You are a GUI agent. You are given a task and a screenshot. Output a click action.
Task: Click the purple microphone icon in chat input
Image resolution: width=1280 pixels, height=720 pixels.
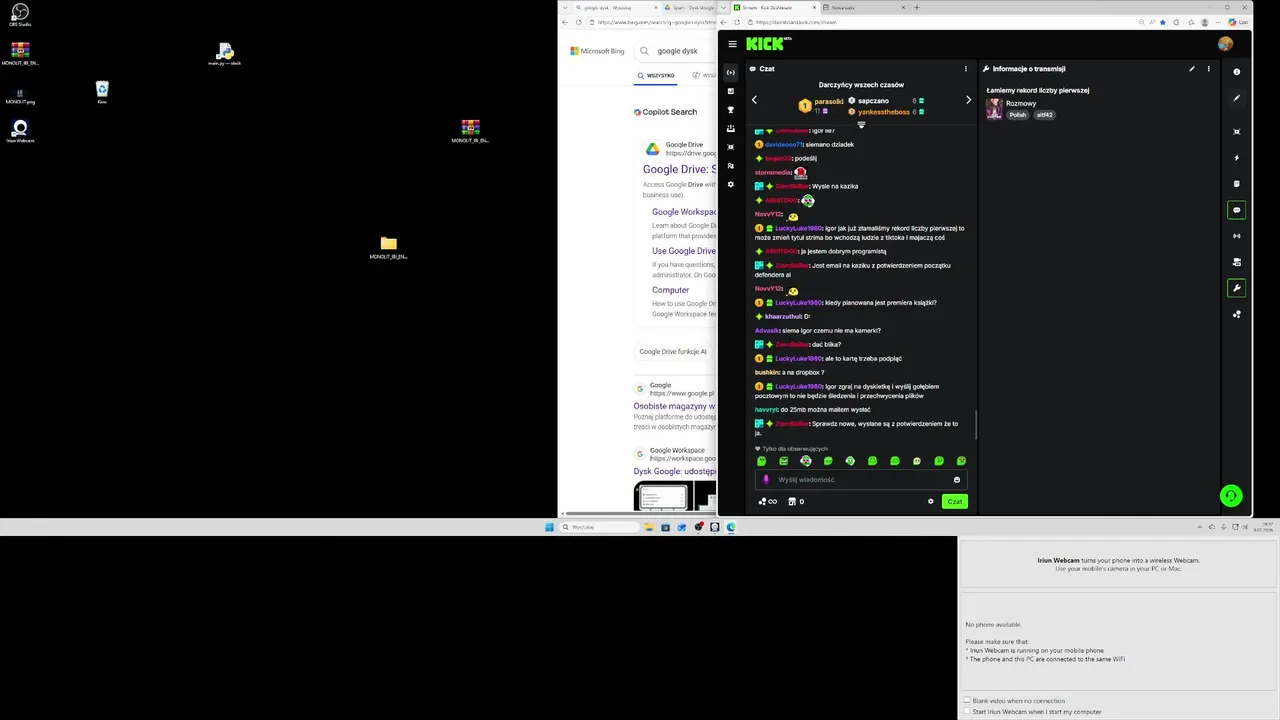tap(767, 479)
